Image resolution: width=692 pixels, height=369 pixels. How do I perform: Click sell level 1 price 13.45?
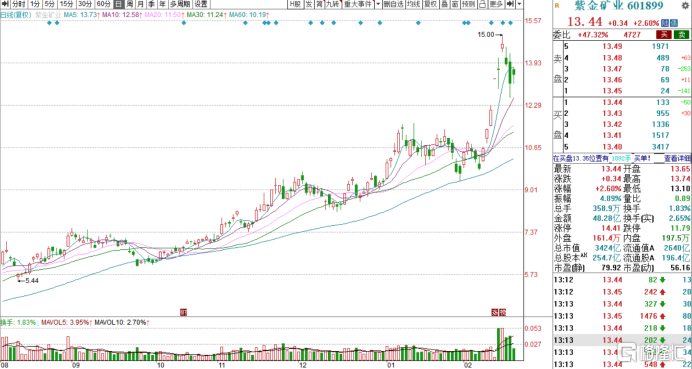pos(613,91)
